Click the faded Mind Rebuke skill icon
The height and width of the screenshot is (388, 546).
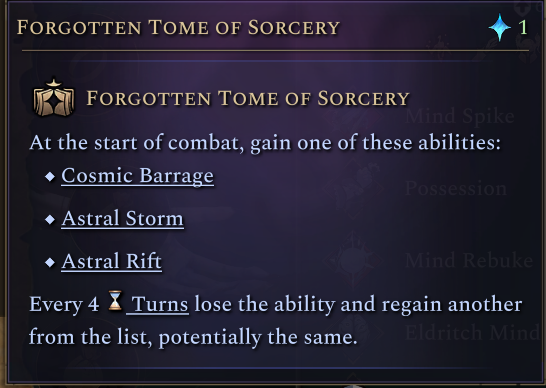353,260
